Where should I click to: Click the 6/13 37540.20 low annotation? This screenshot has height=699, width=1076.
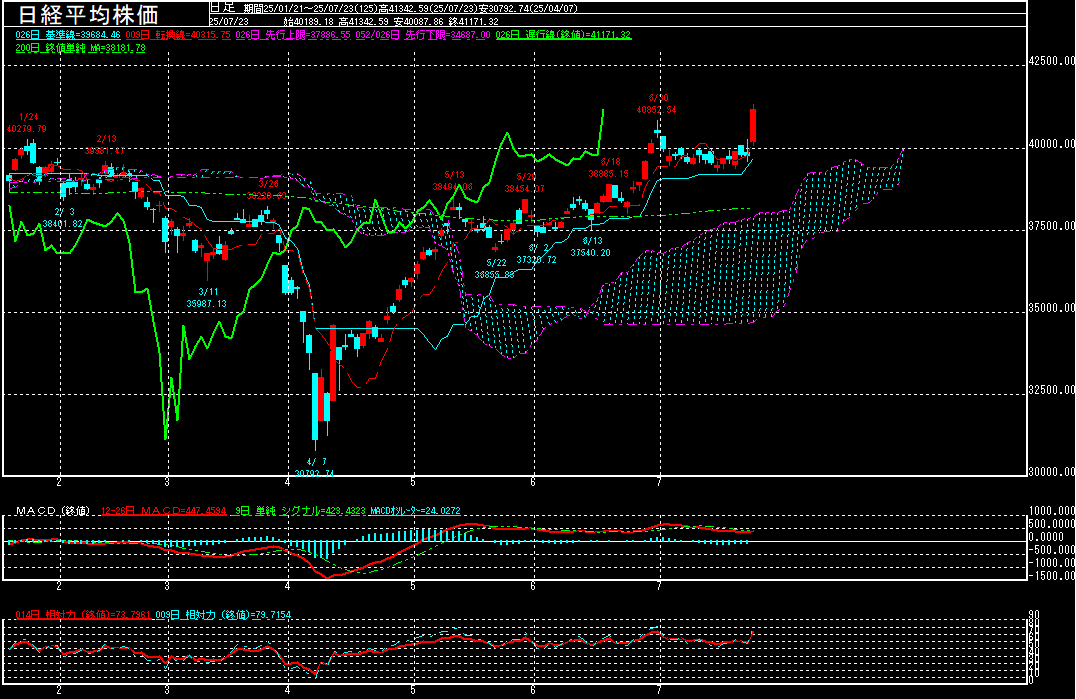click(x=591, y=247)
